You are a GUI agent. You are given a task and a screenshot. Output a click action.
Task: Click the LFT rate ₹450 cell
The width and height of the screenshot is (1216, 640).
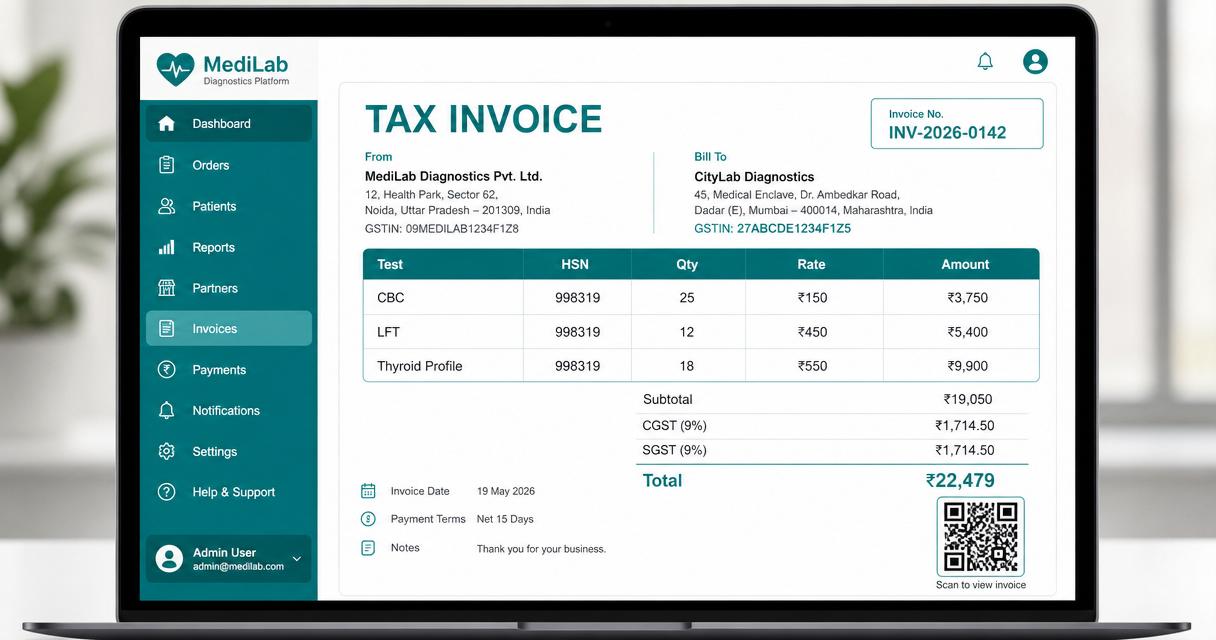[812, 332]
